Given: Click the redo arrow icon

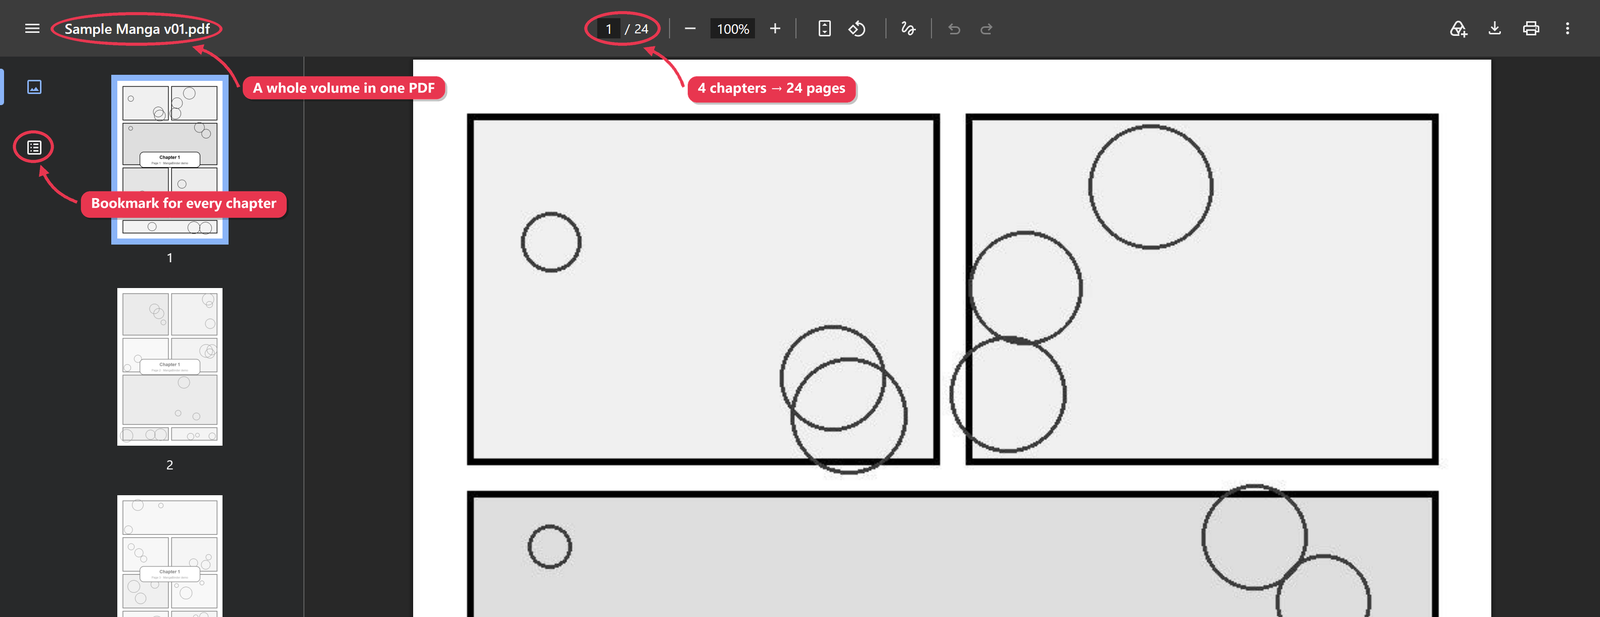Looking at the screenshot, I should click(x=986, y=29).
